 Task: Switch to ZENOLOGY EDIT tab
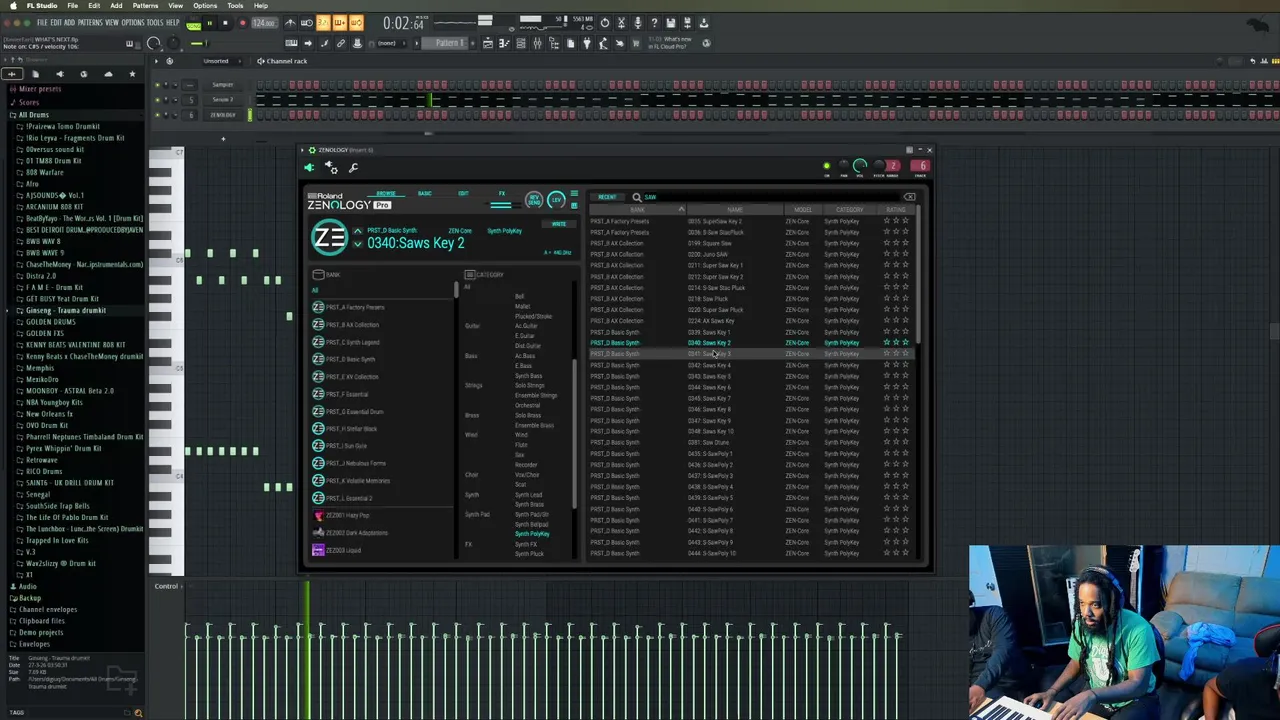click(463, 193)
